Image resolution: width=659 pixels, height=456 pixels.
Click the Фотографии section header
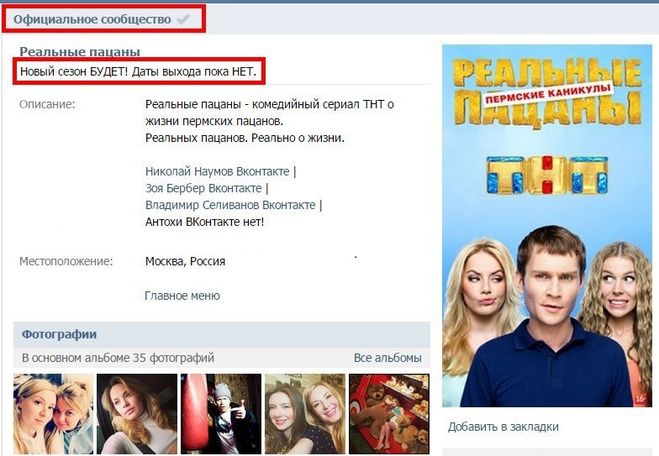(x=59, y=335)
